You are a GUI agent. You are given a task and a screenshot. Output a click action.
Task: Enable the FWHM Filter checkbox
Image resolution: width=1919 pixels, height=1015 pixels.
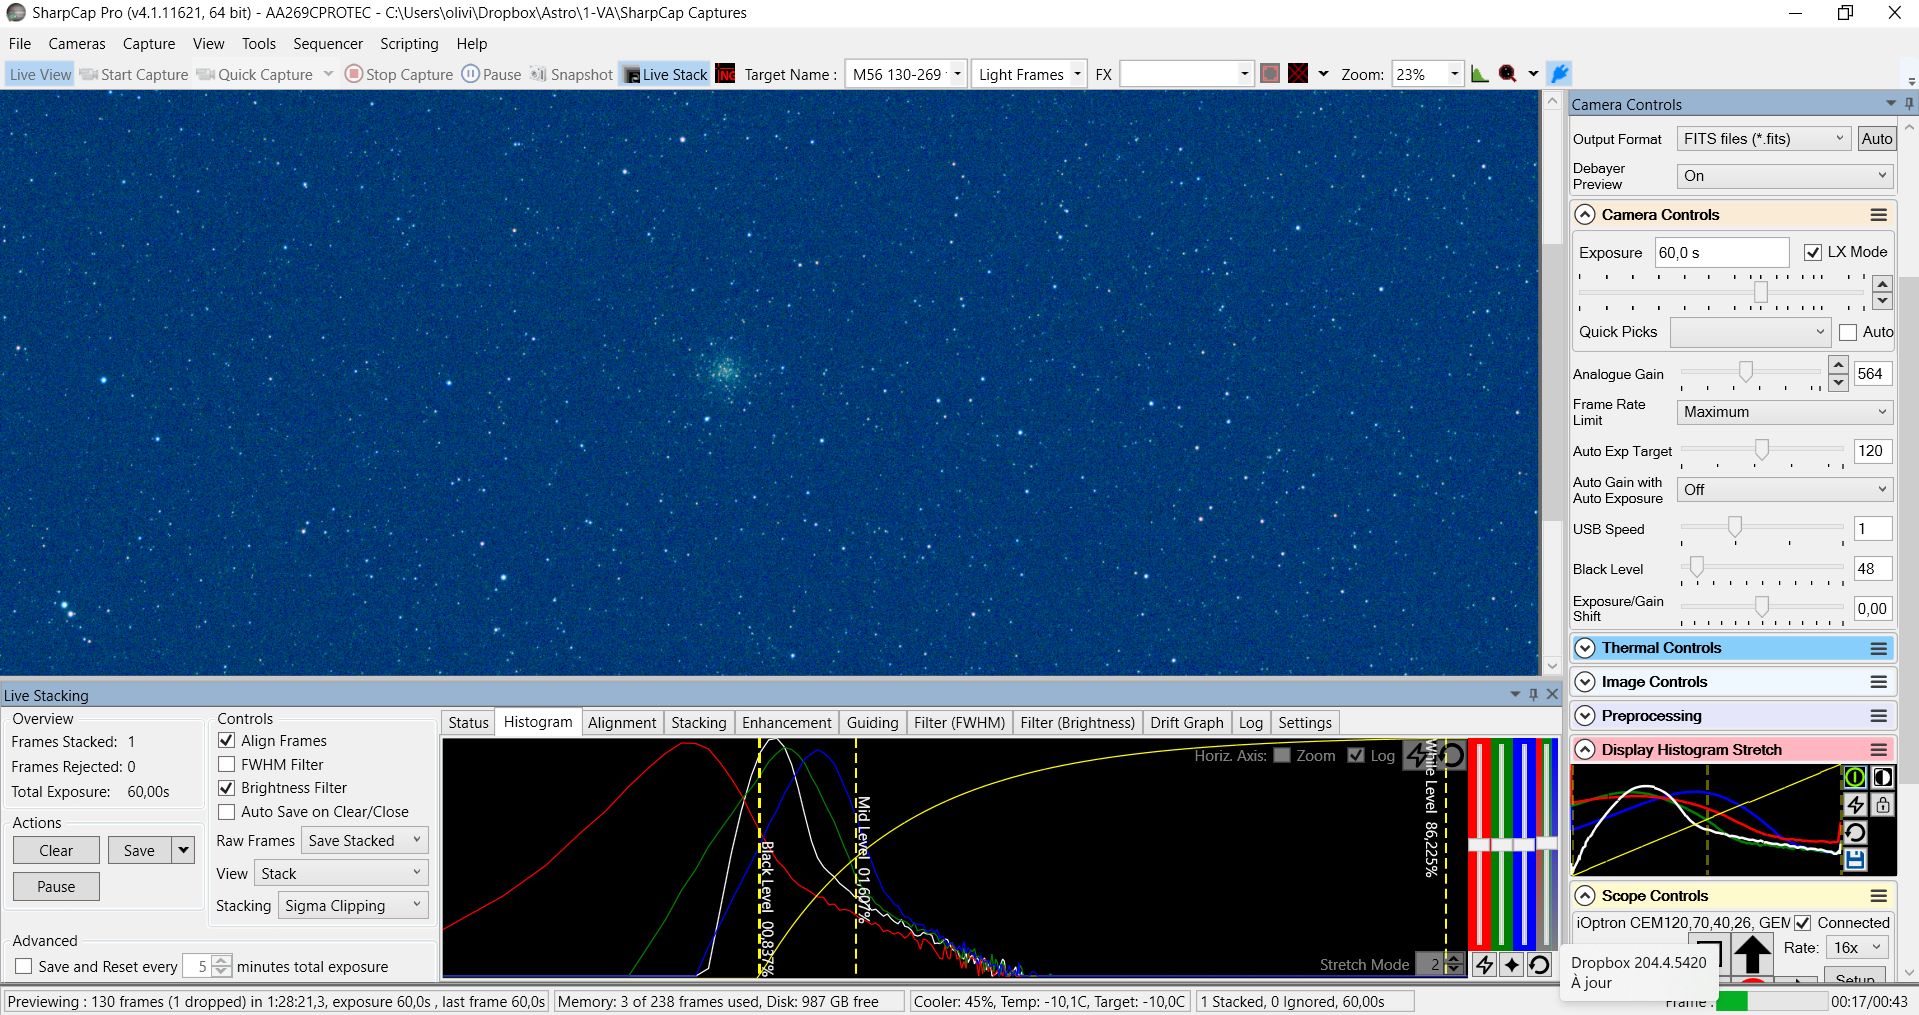[x=227, y=764]
